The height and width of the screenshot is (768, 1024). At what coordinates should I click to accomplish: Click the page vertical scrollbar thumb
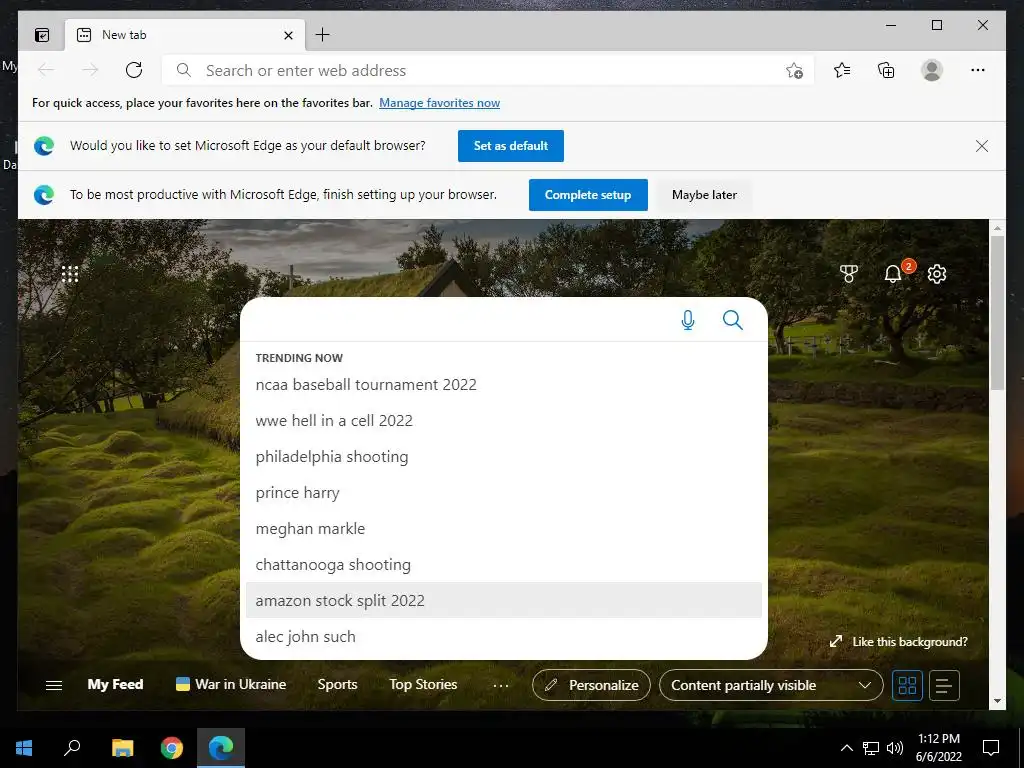(x=997, y=313)
